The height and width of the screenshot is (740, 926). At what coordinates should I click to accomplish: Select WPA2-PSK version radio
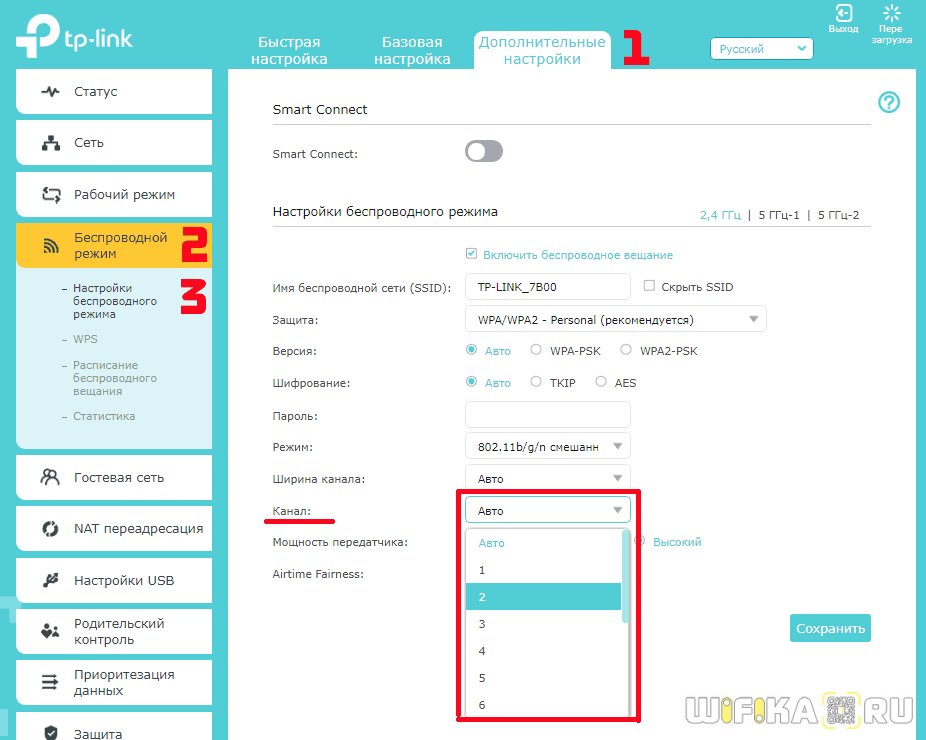coord(625,350)
